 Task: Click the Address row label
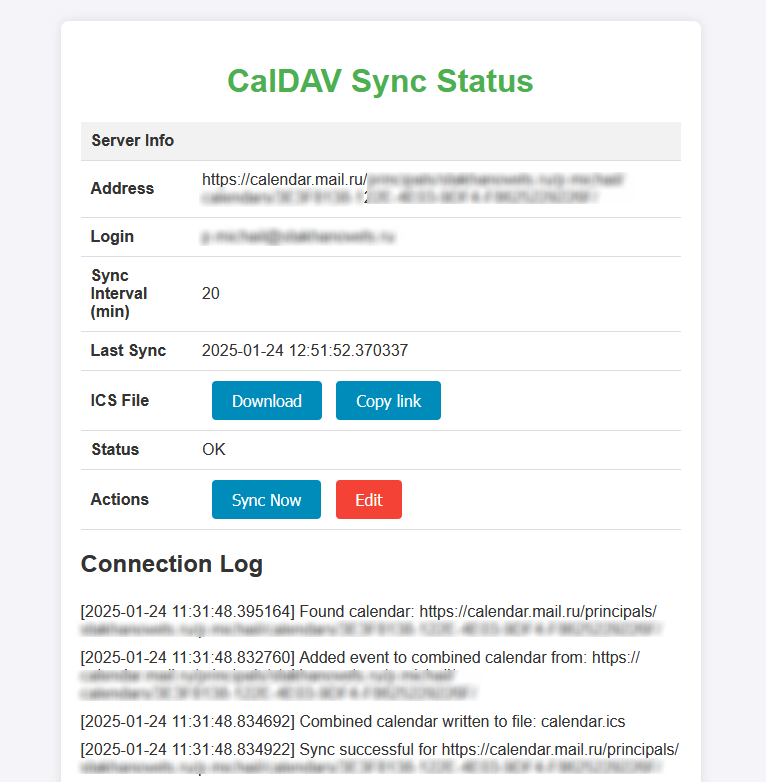click(122, 189)
